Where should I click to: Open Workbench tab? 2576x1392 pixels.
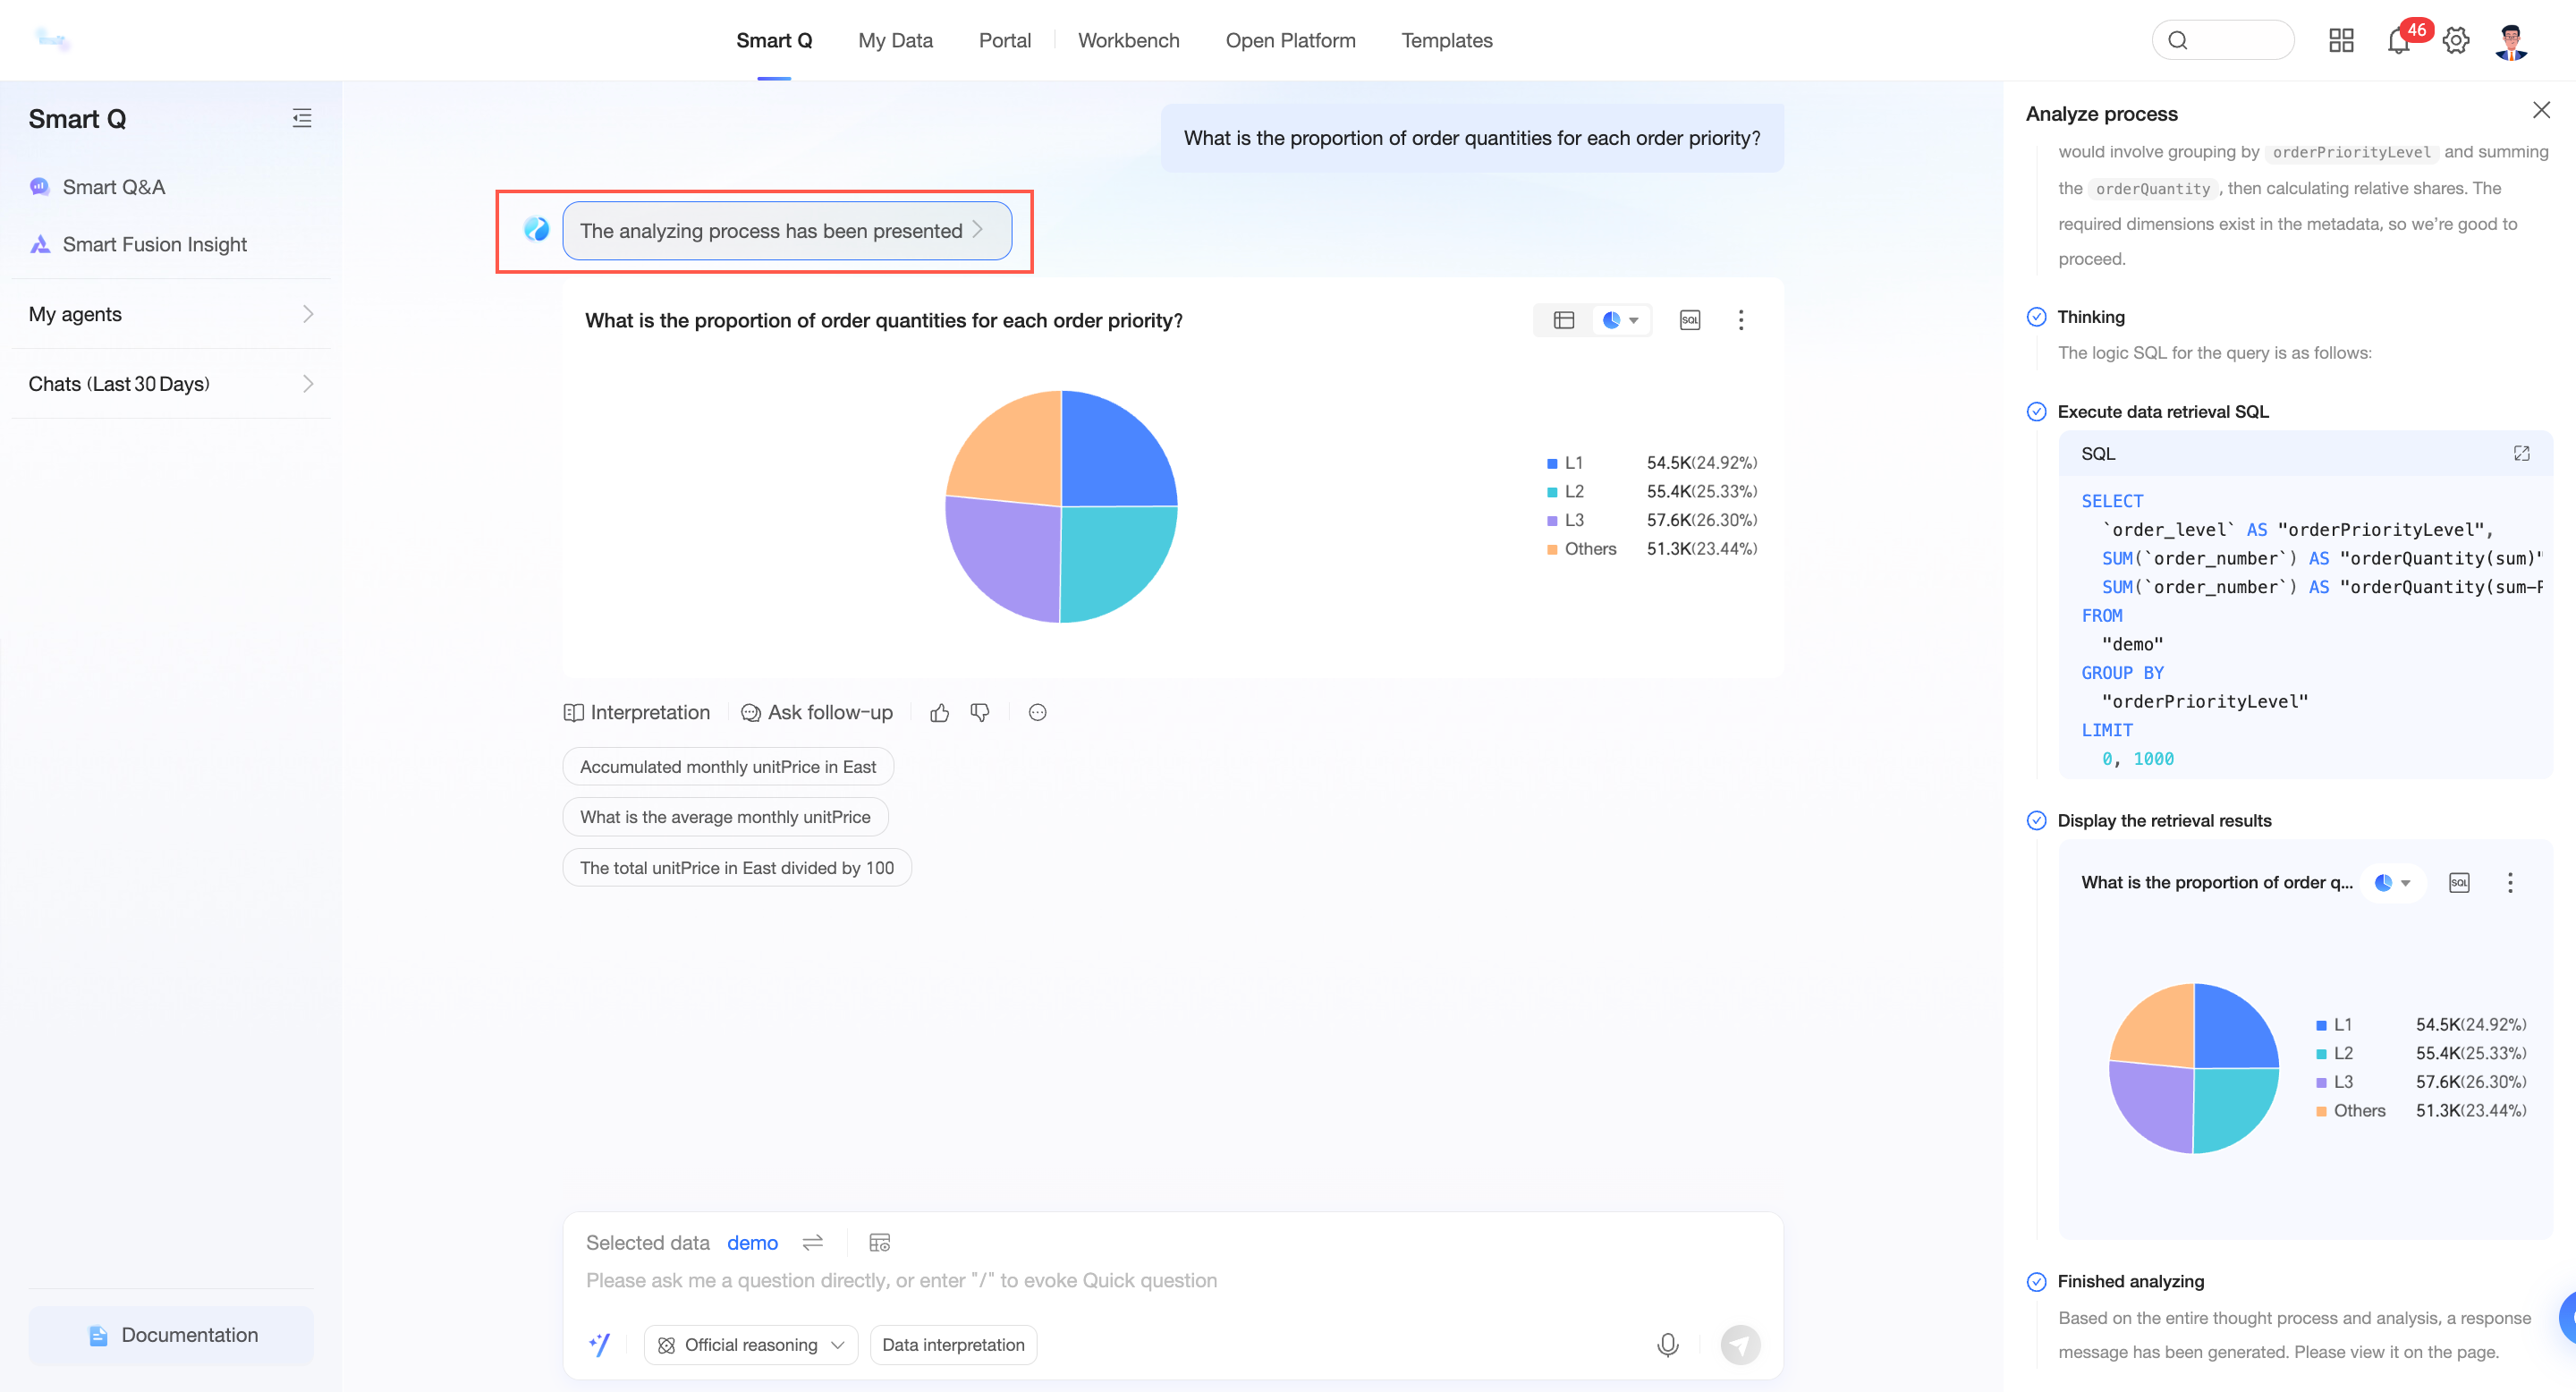pyautogui.click(x=1128, y=41)
